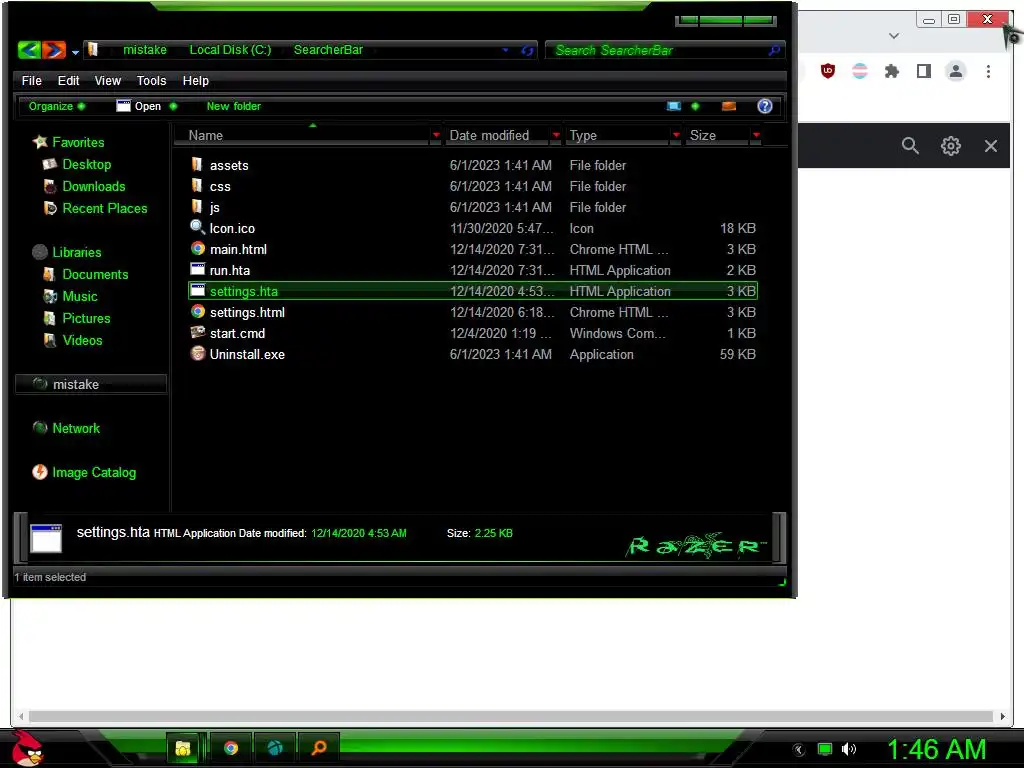Select the settings.hta file row
The height and width of the screenshot is (768, 1024).
tap(473, 291)
